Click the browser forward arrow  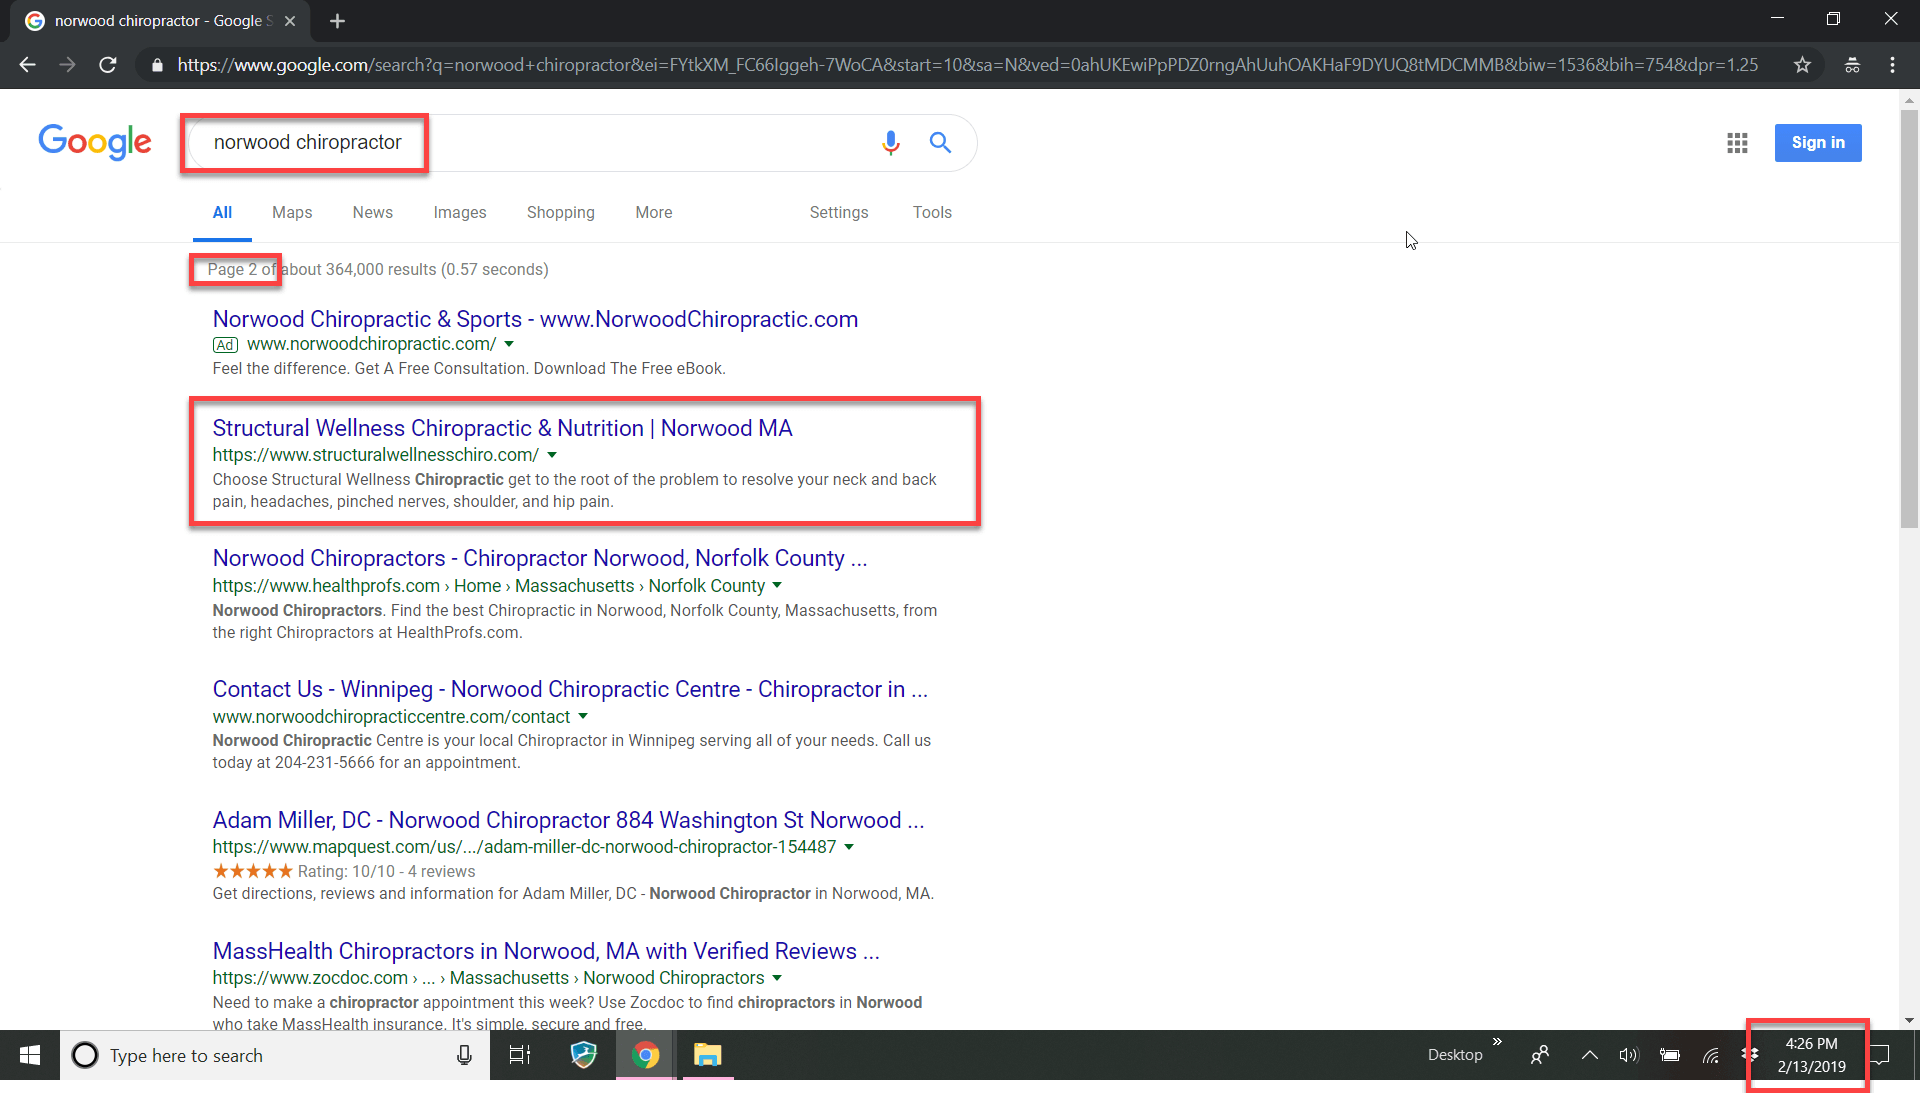67,65
